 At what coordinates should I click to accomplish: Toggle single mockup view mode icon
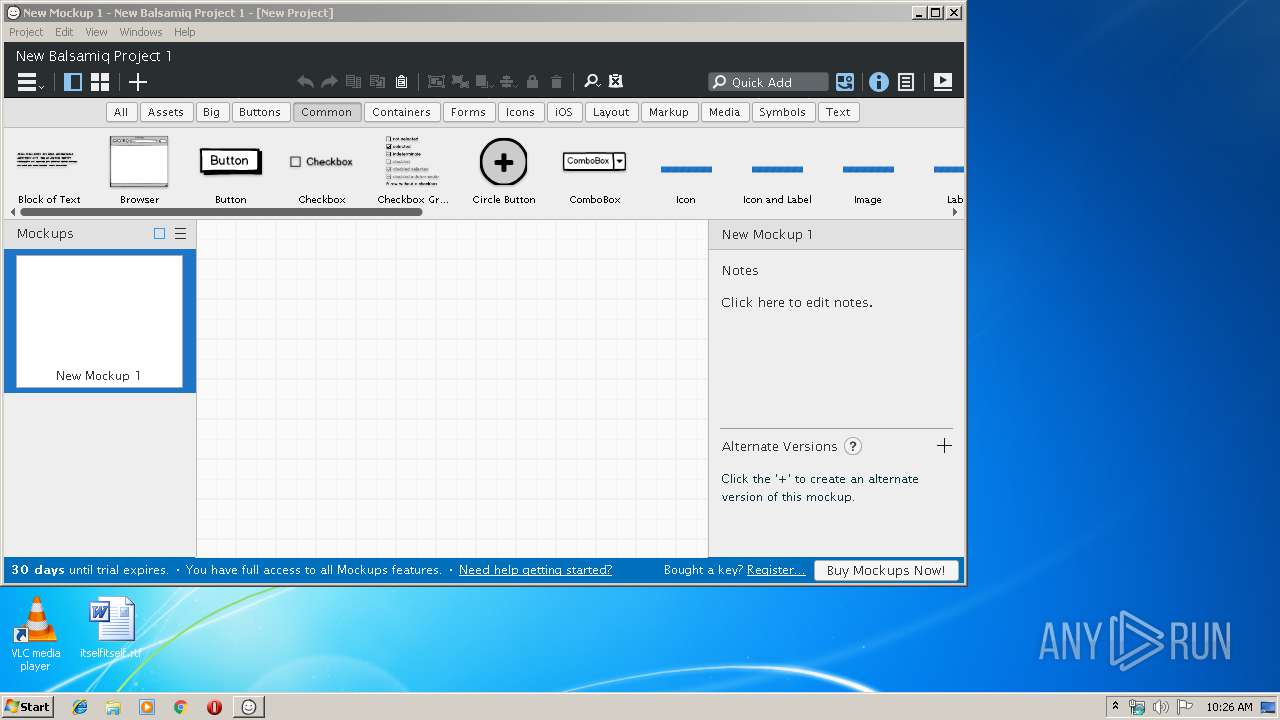(x=73, y=82)
